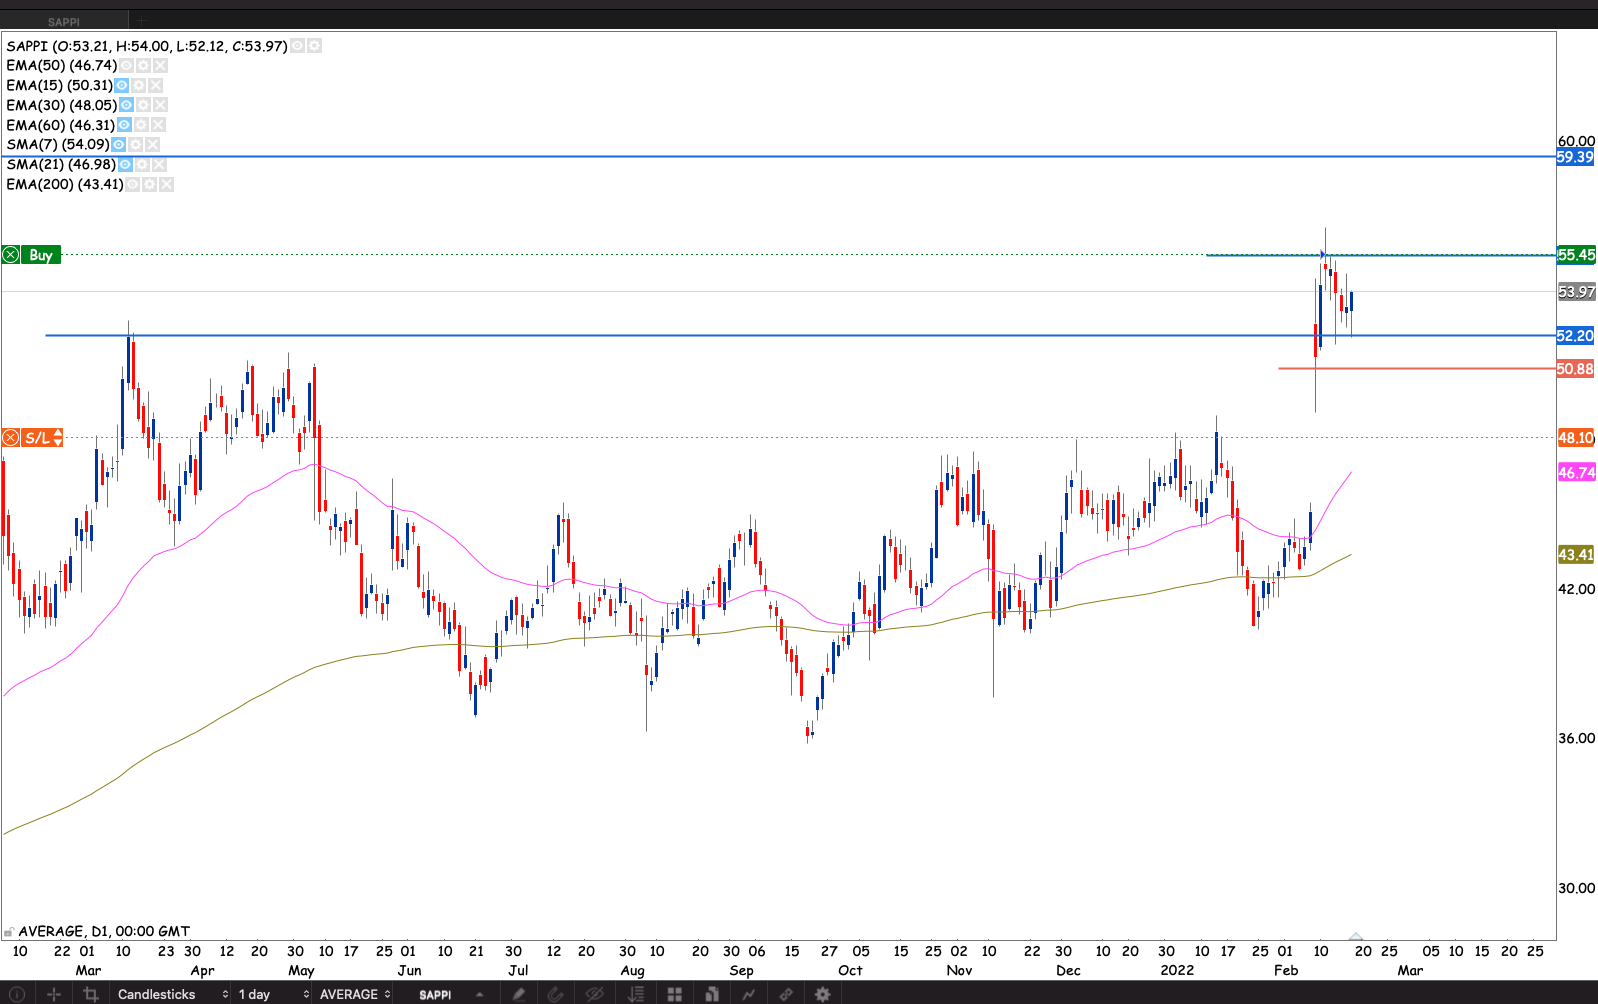Image resolution: width=1598 pixels, height=1004 pixels.
Task: Click the info icon in bottom toolbar
Action: click(17, 994)
